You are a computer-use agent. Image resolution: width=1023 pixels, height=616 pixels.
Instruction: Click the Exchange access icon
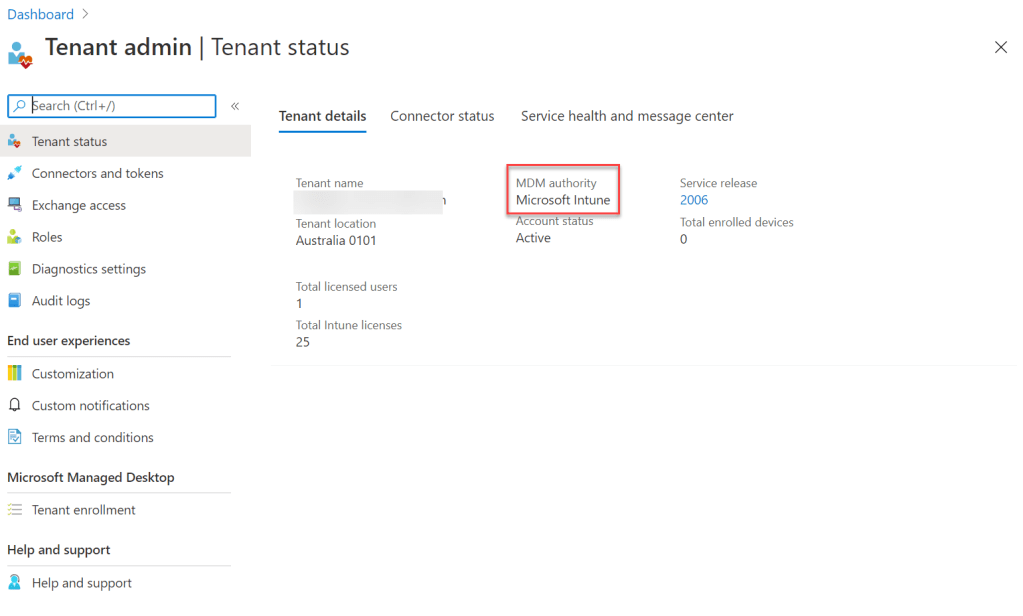pos(14,205)
